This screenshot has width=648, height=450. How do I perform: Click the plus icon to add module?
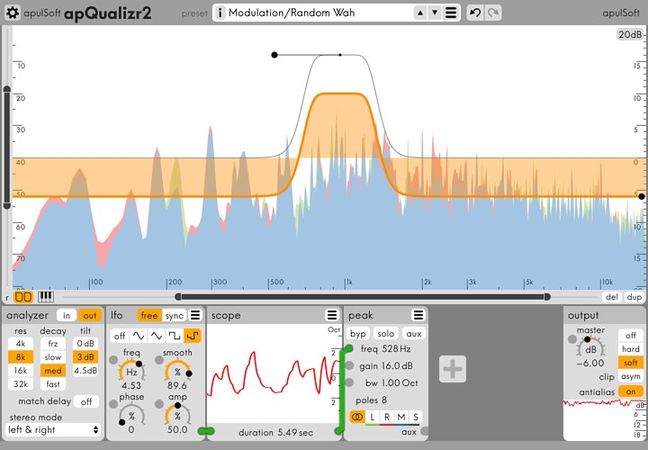pos(452,369)
